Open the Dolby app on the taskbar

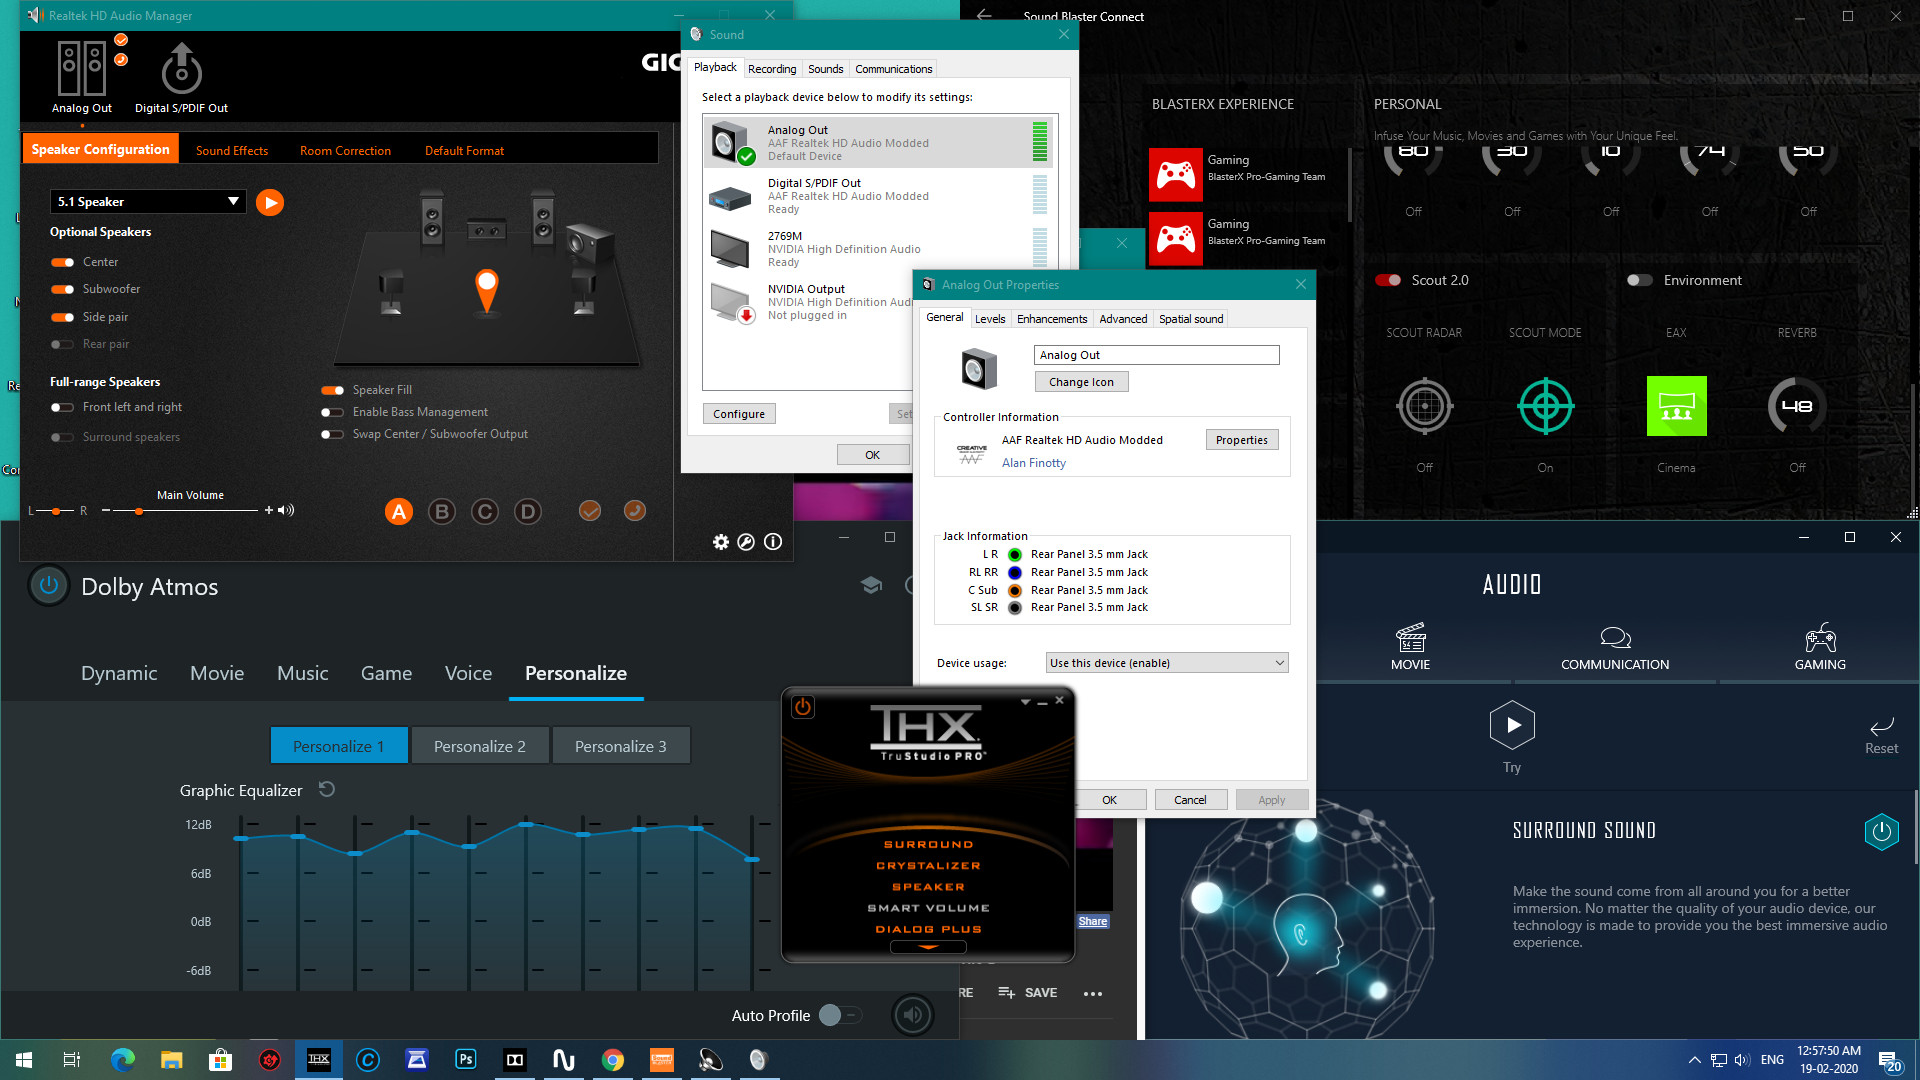pos(514,1060)
